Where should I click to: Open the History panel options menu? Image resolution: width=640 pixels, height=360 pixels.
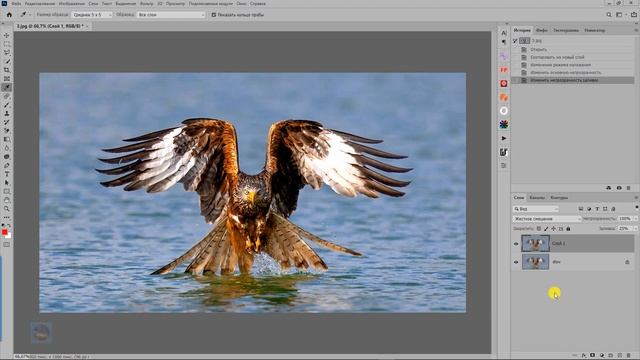636,30
